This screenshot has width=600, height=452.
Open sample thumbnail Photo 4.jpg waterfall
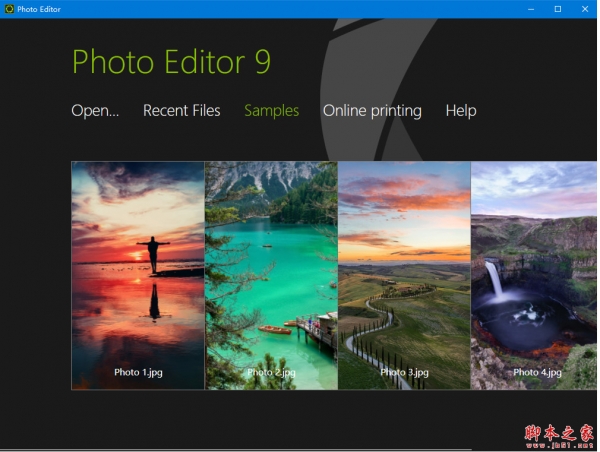click(534, 276)
